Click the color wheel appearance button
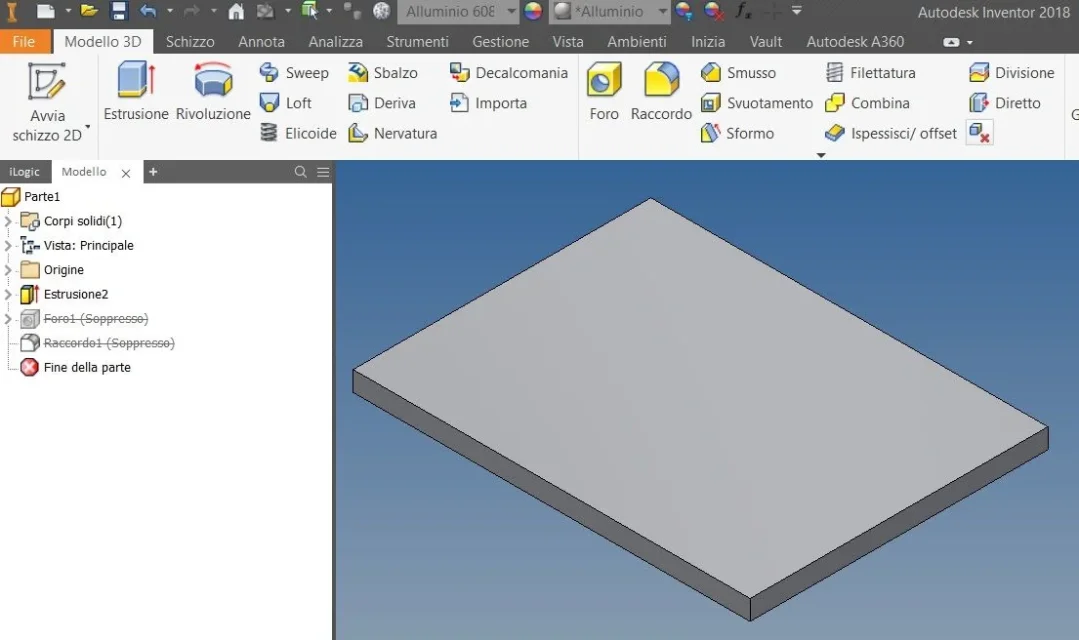1079x640 pixels. click(x=533, y=11)
